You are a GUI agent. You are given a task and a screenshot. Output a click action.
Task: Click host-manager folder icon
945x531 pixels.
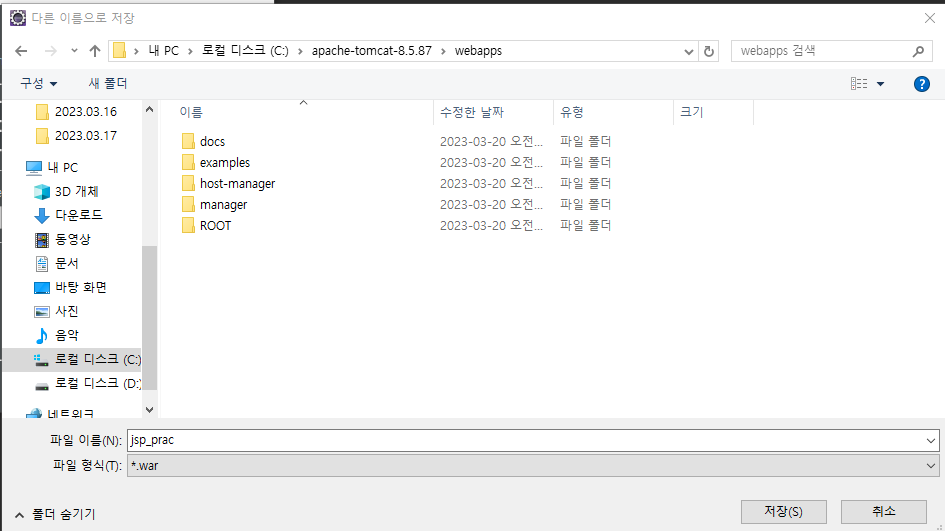click(x=188, y=184)
